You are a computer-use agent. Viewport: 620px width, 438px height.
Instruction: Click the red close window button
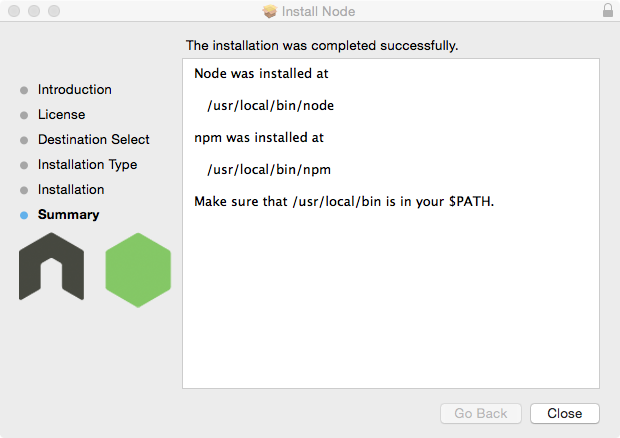14,11
